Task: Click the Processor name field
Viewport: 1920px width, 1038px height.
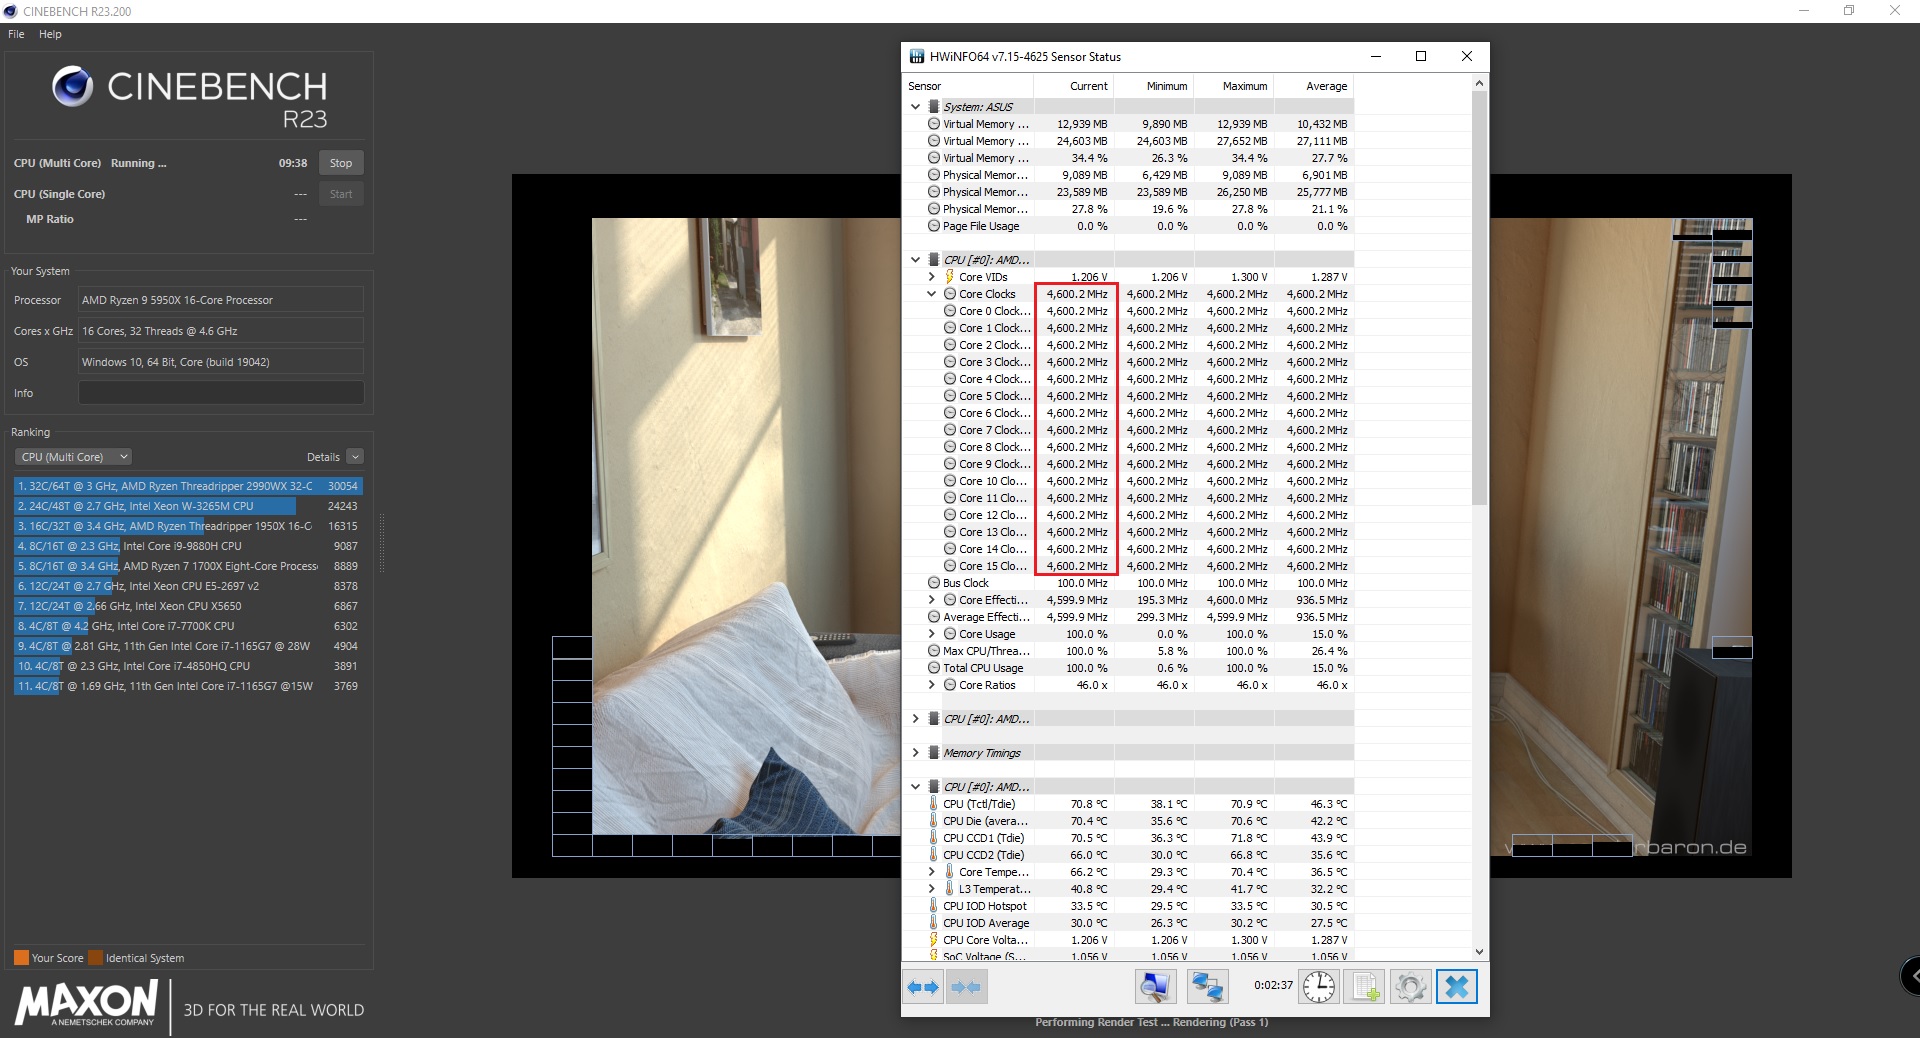Action: click(x=221, y=300)
